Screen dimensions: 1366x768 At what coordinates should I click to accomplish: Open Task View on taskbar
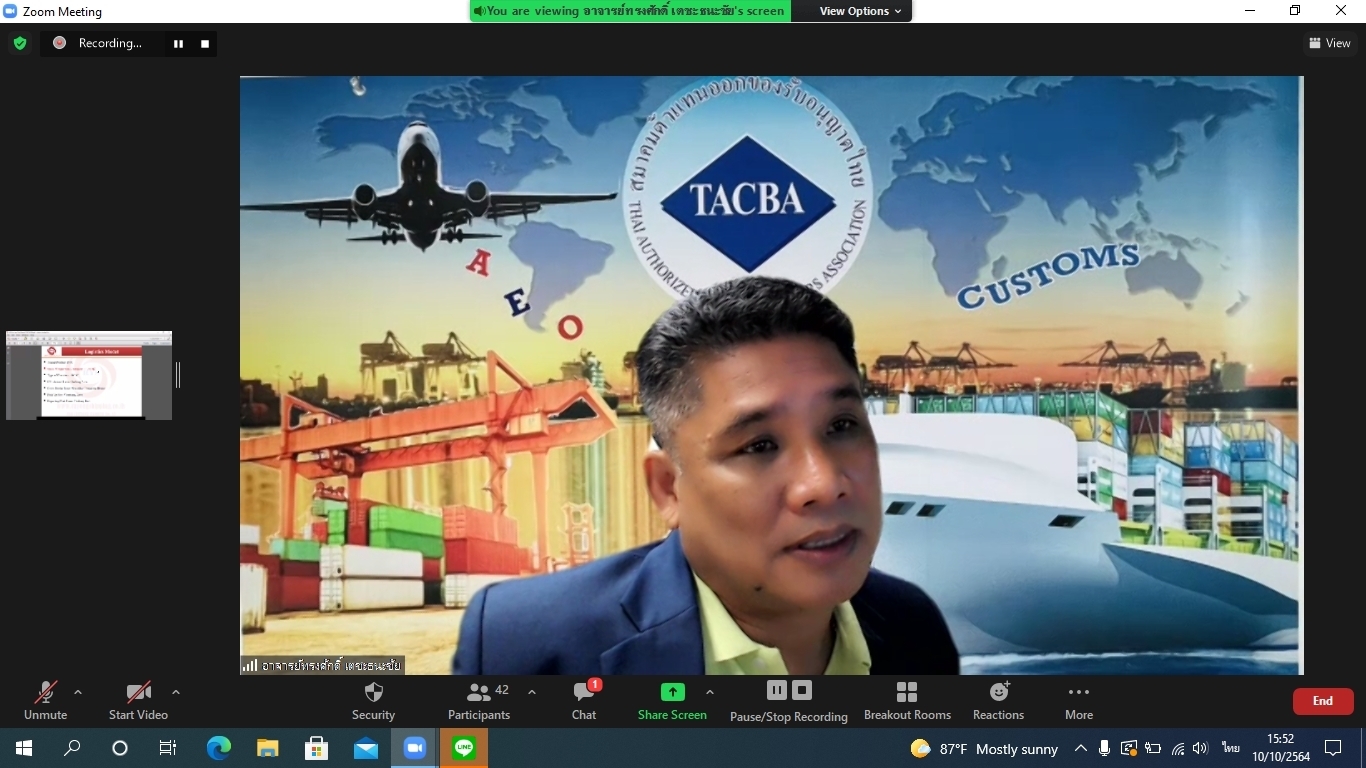click(x=168, y=748)
